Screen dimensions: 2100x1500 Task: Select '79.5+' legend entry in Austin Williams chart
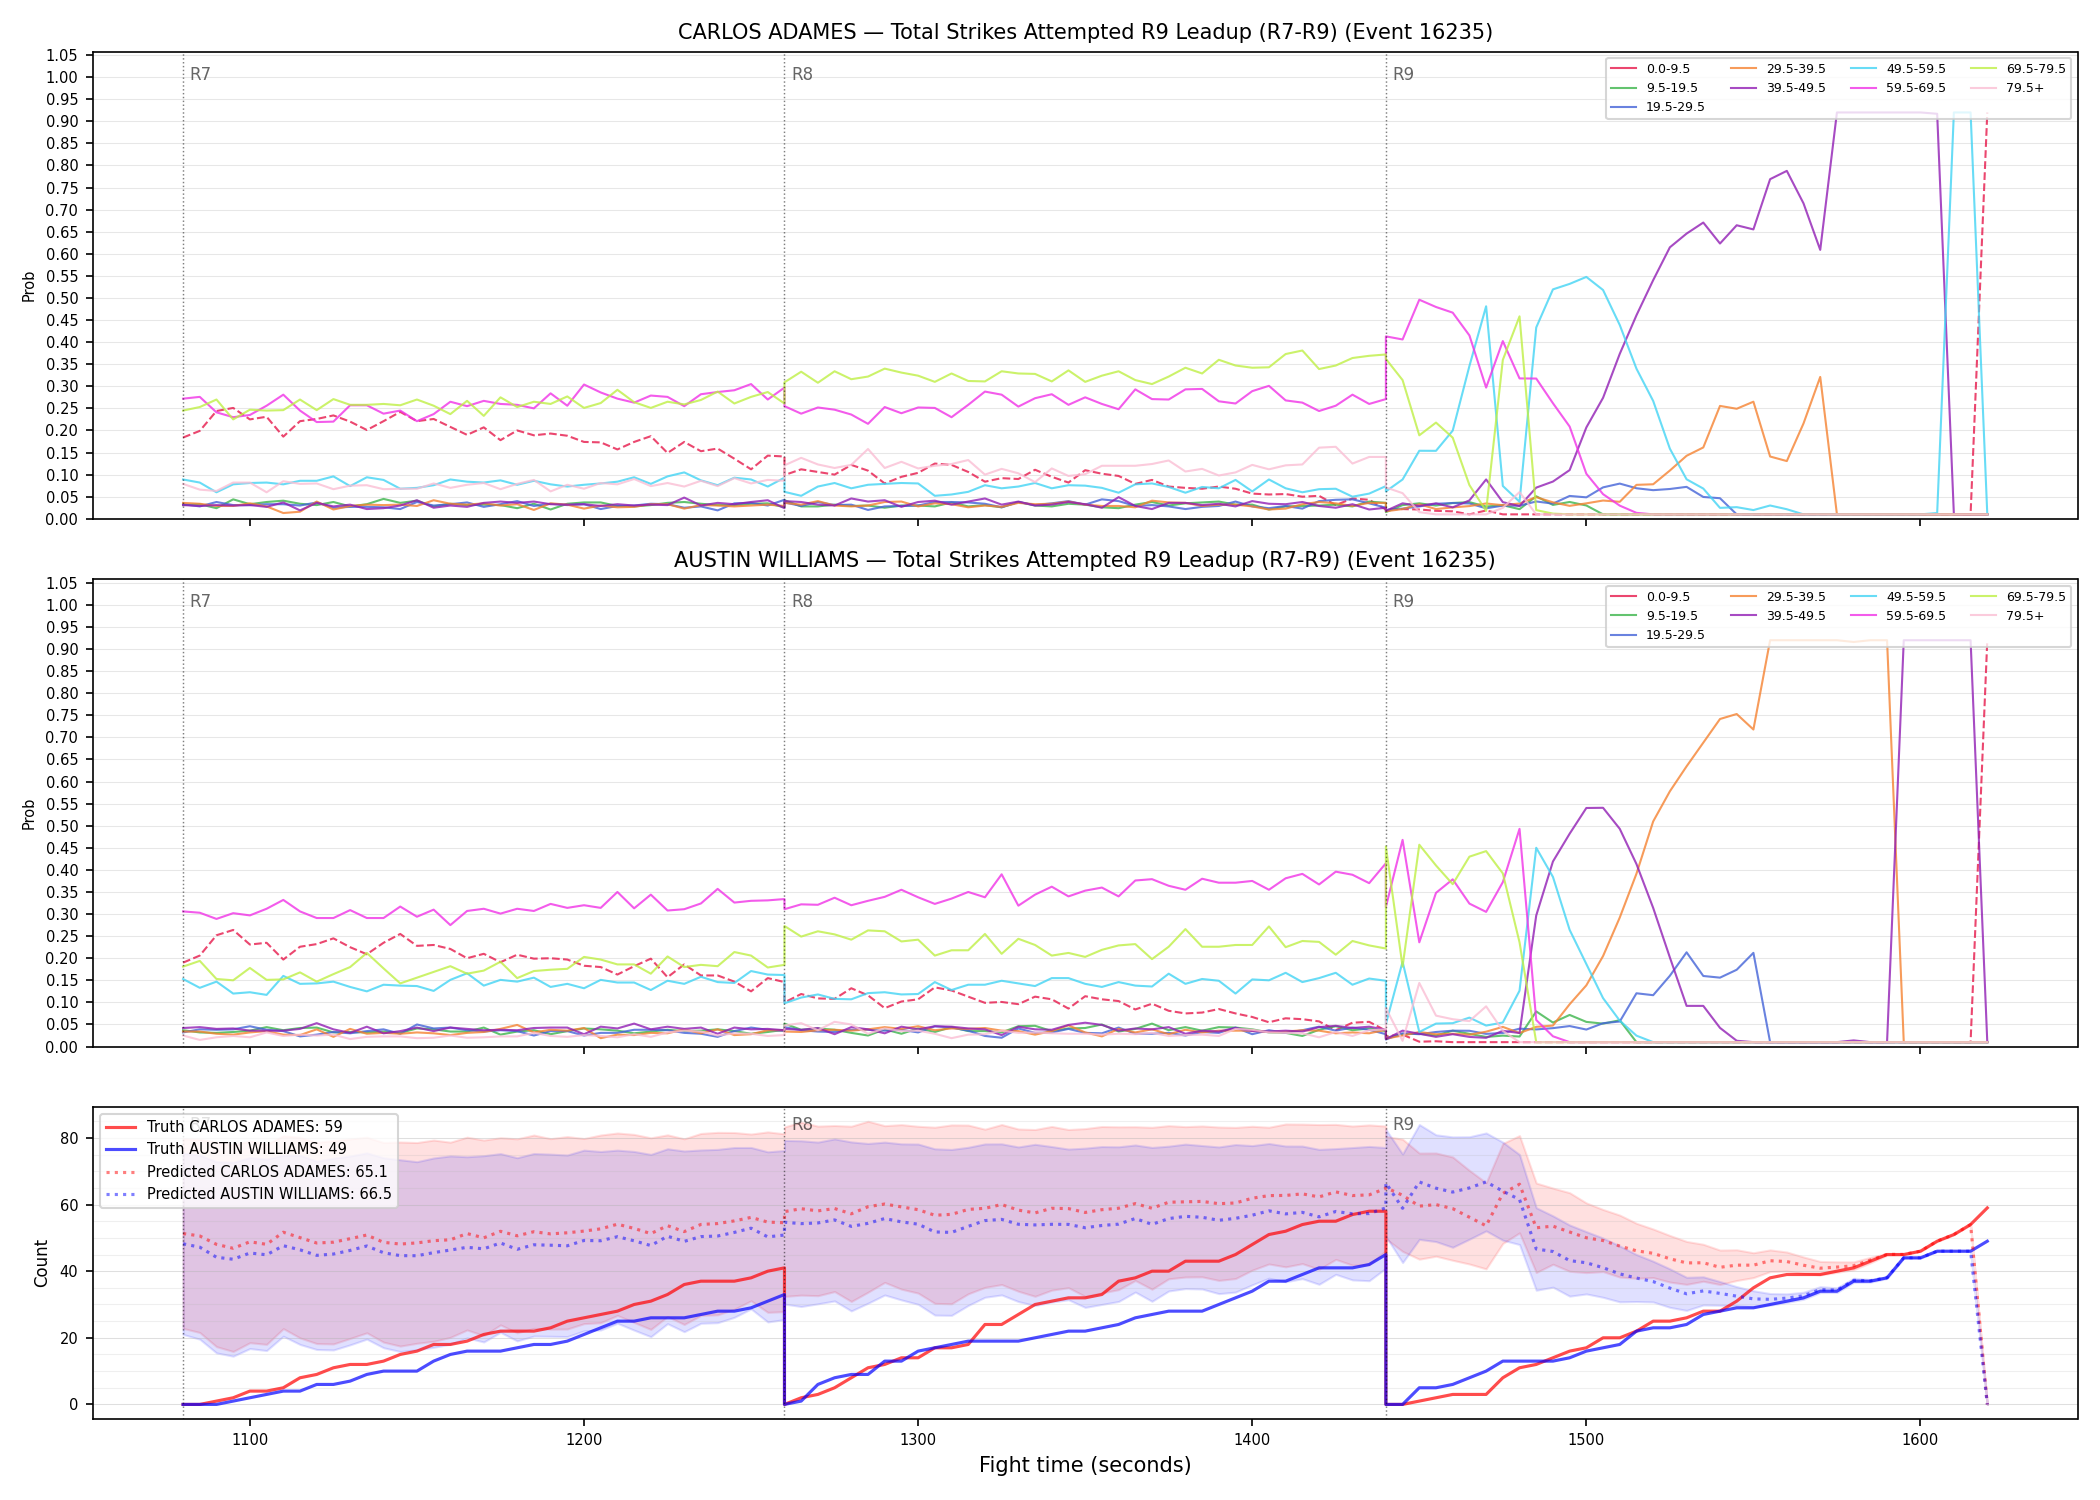2008,616
